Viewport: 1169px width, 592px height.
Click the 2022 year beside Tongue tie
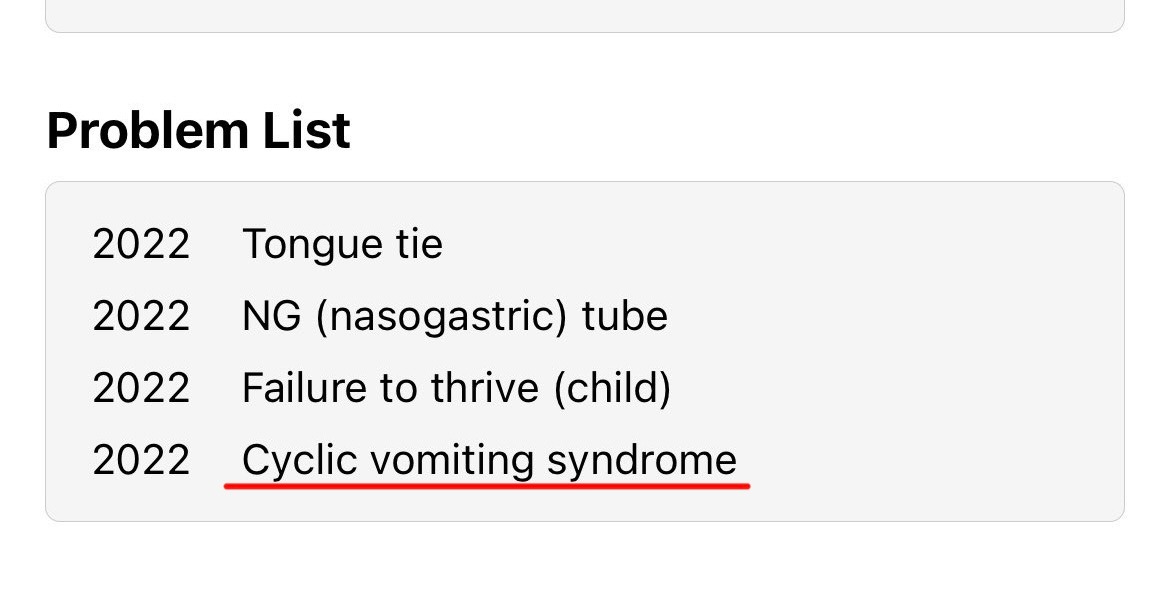tap(141, 244)
